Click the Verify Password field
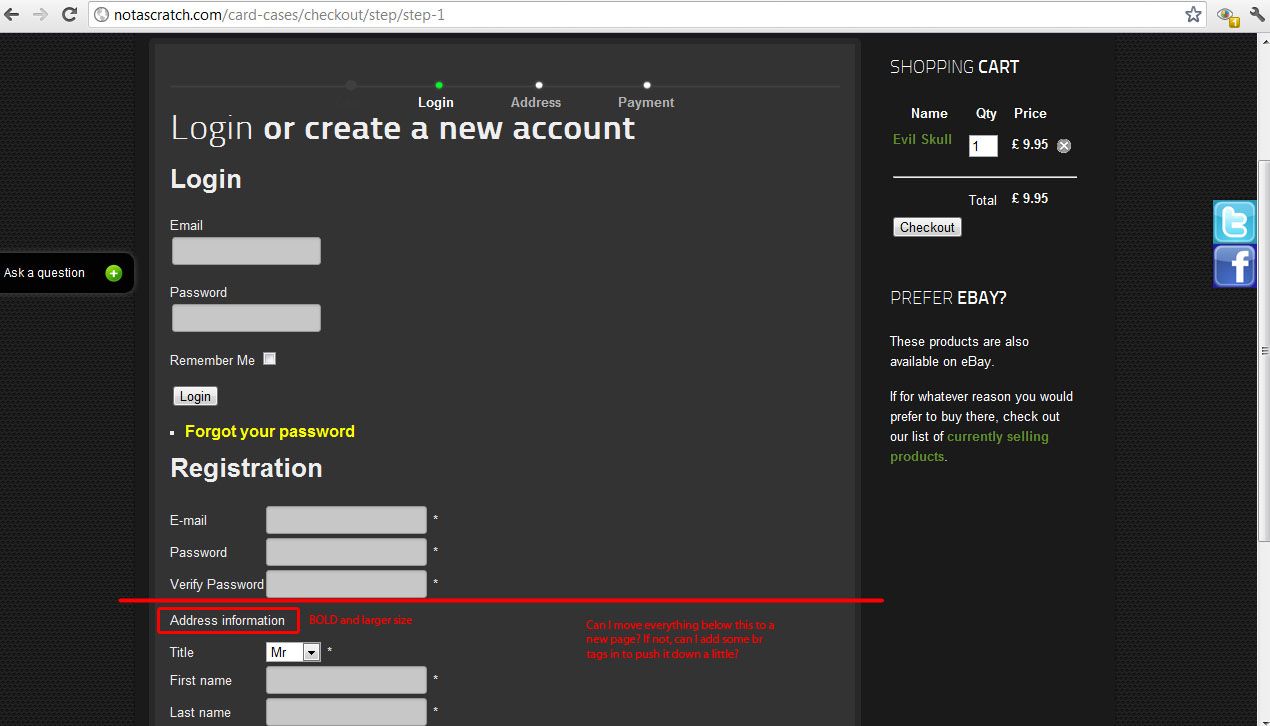The width and height of the screenshot is (1270, 726). point(346,584)
